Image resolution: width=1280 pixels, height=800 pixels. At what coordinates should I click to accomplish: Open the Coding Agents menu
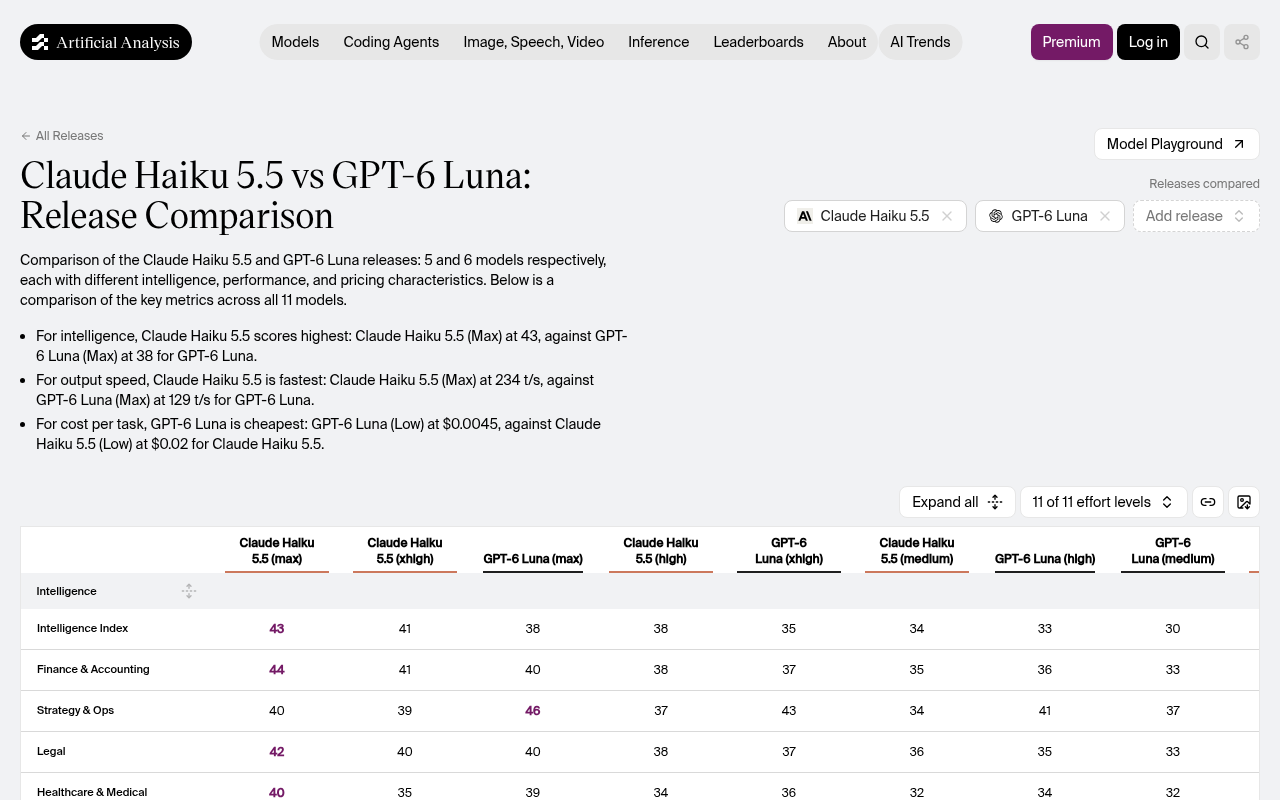point(391,42)
